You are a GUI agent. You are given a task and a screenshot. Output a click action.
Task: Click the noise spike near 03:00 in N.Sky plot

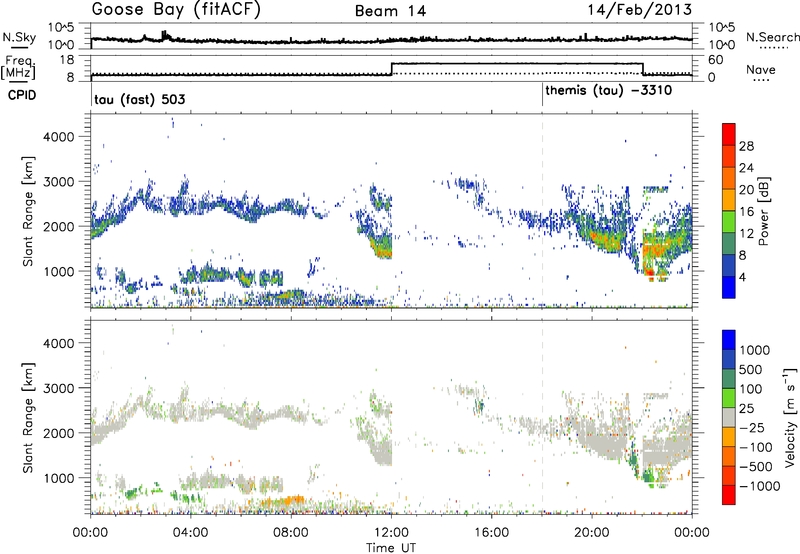(x=165, y=35)
